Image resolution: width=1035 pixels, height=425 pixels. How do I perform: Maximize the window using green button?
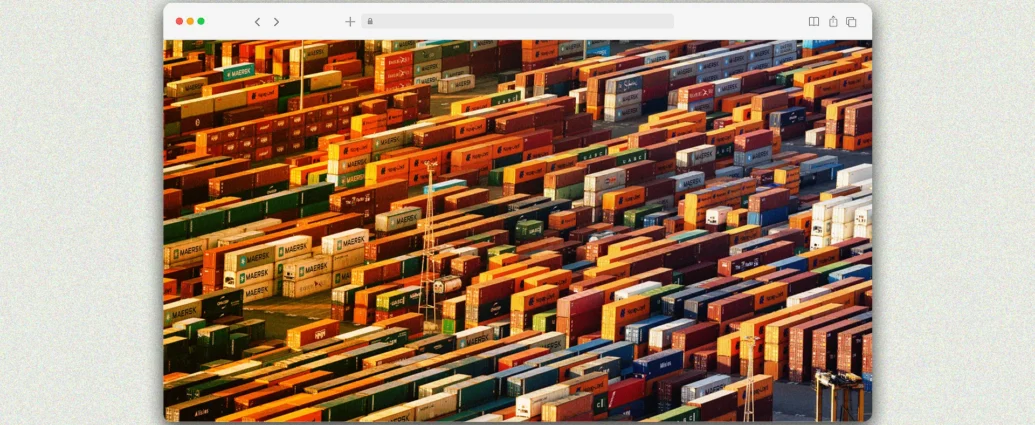click(x=201, y=21)
